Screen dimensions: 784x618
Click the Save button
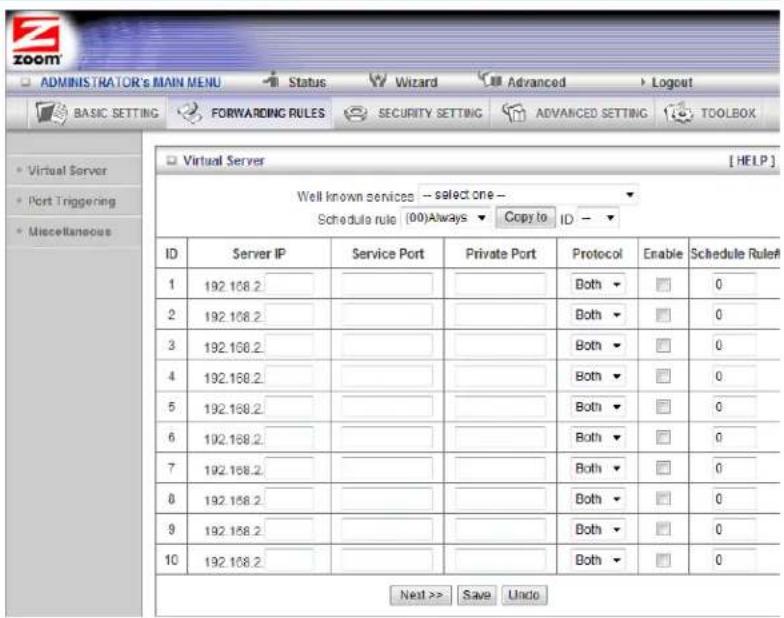pos(476,595)
